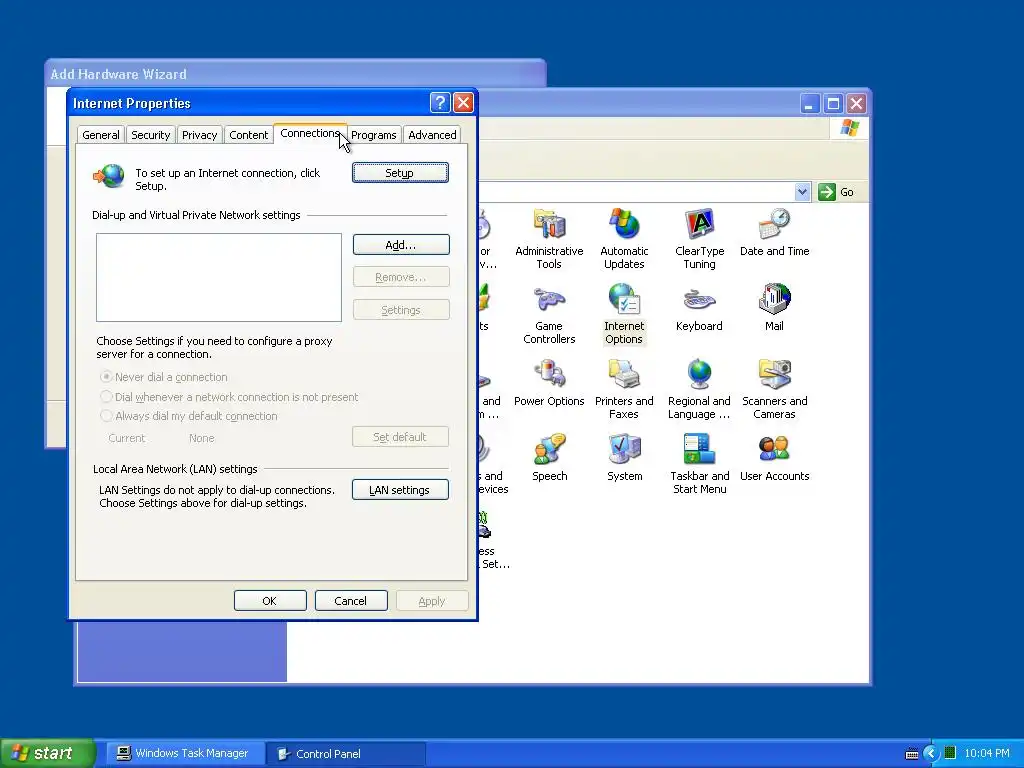The image size is (1024, 768).
Task: Open the Taskbar and Start Menu icon
Action: pos(699,464)
